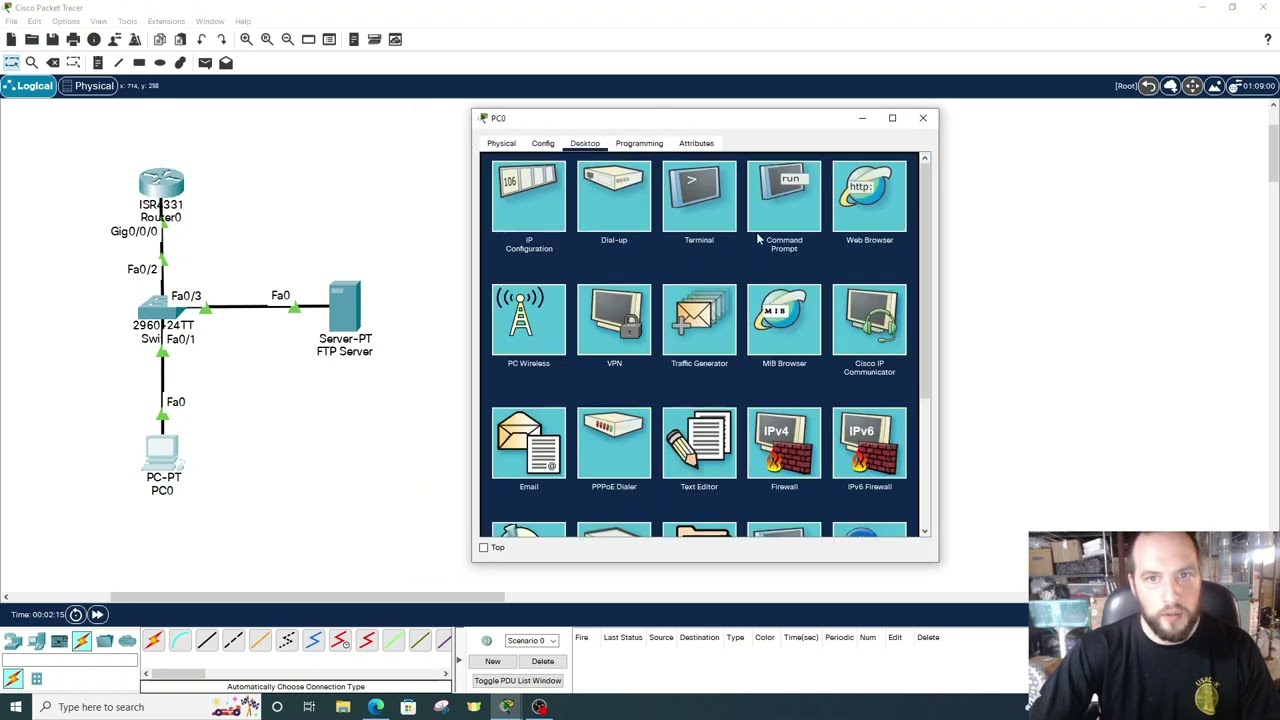
Task: Switch to Physical workspace view
Action: tap(88, 86)
